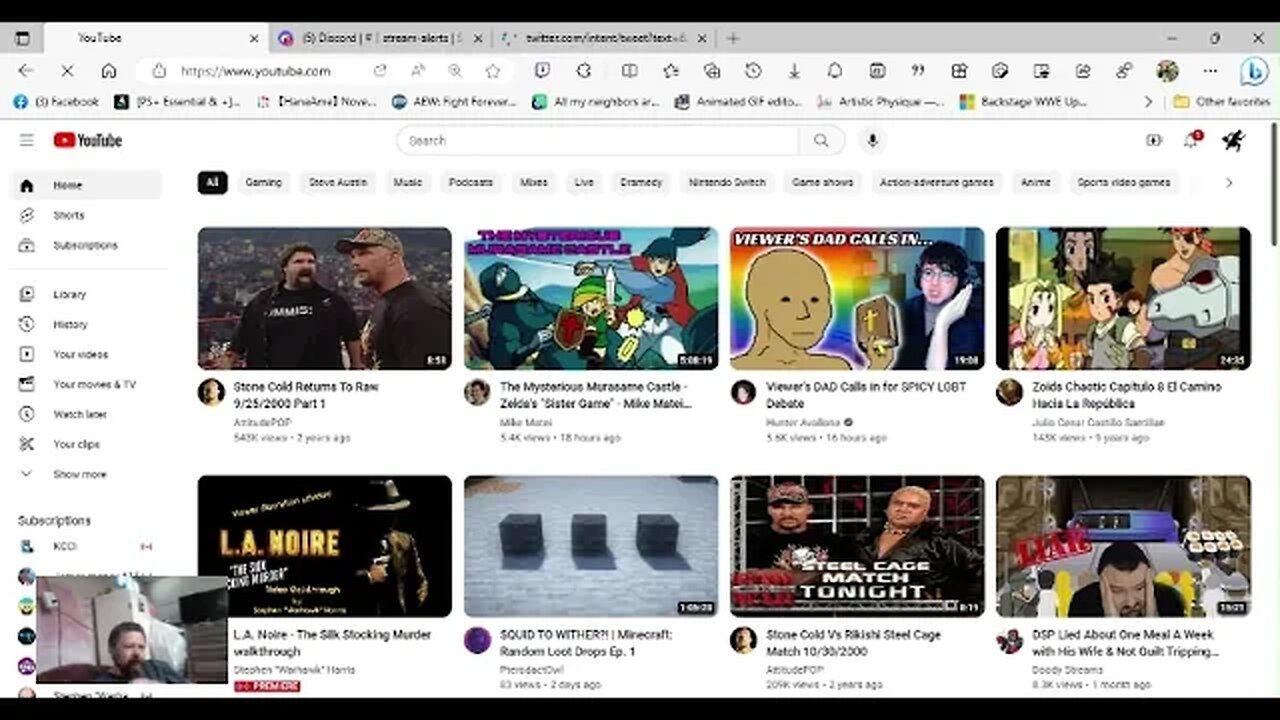Click the browser home icon
This screenshot has height=720, width=1280.
tap(109, 71)
